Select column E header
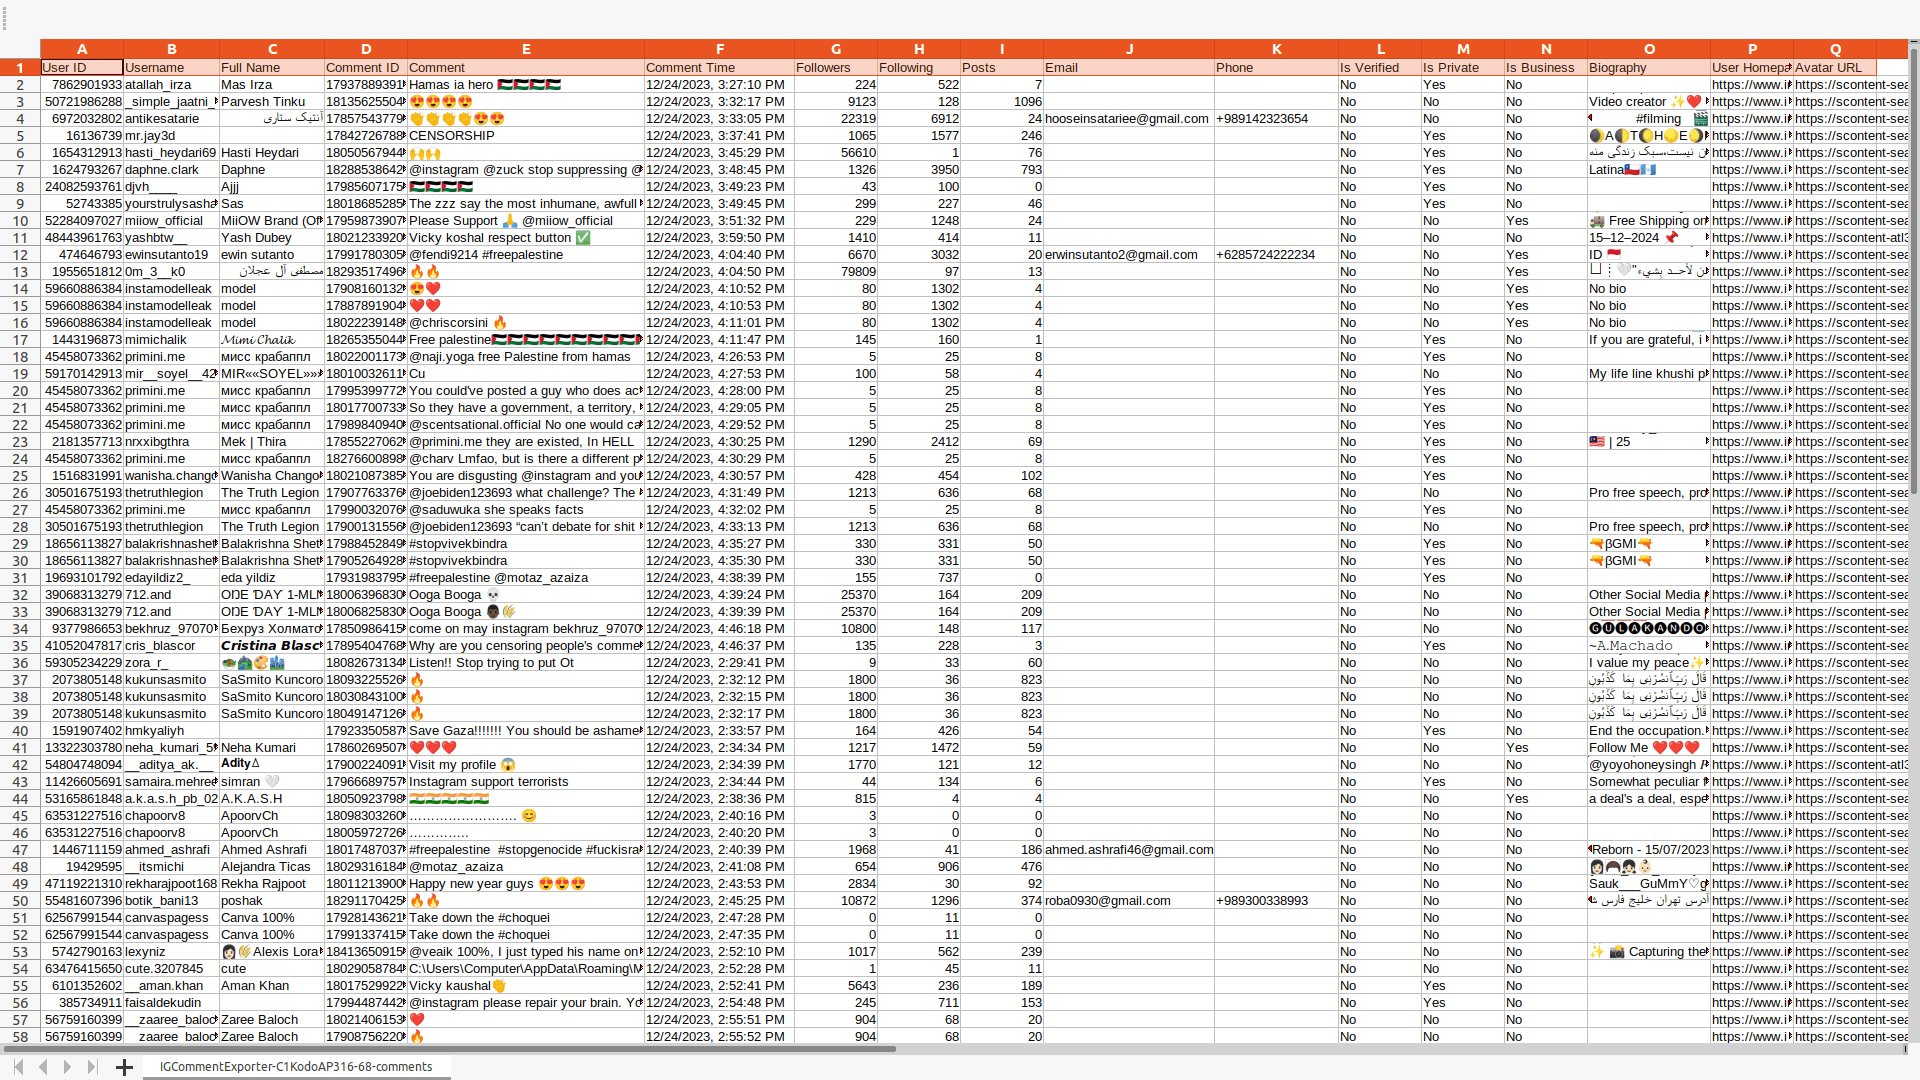The image size is (1920, 1080). (526, 49)
